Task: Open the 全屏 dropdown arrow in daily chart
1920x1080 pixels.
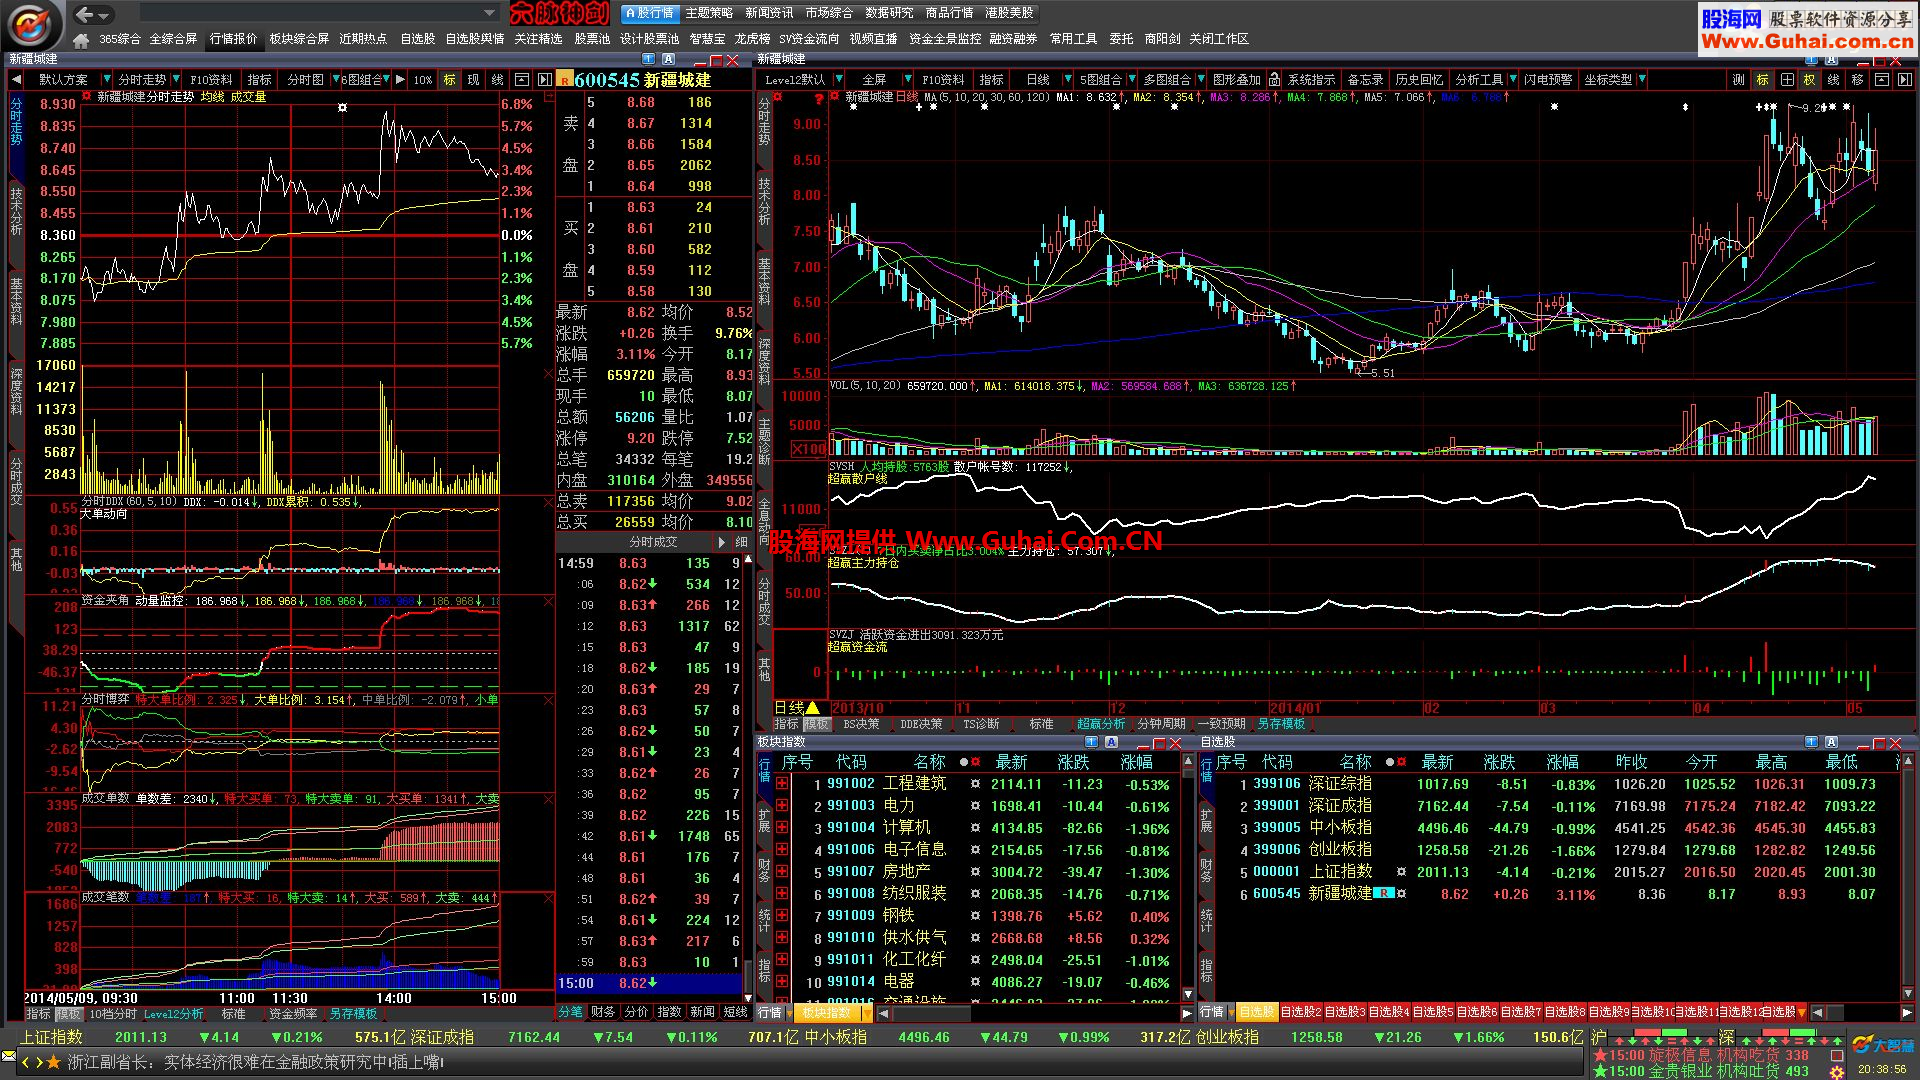Action: (x=907, y=79)
